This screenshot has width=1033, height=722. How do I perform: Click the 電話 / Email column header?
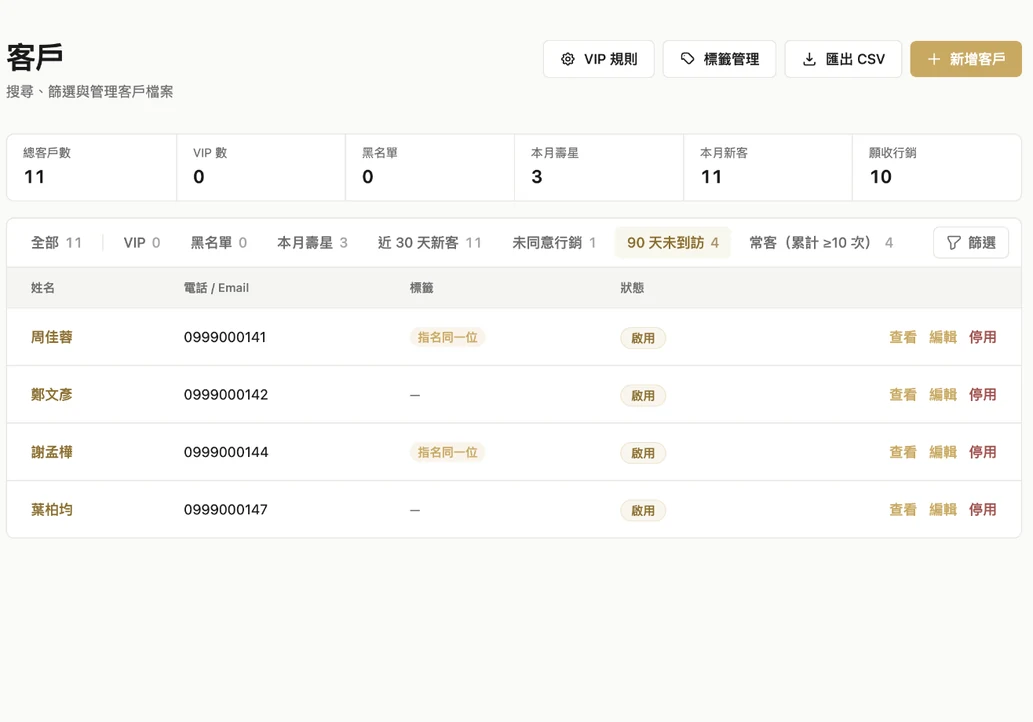(x=216, y=288)
